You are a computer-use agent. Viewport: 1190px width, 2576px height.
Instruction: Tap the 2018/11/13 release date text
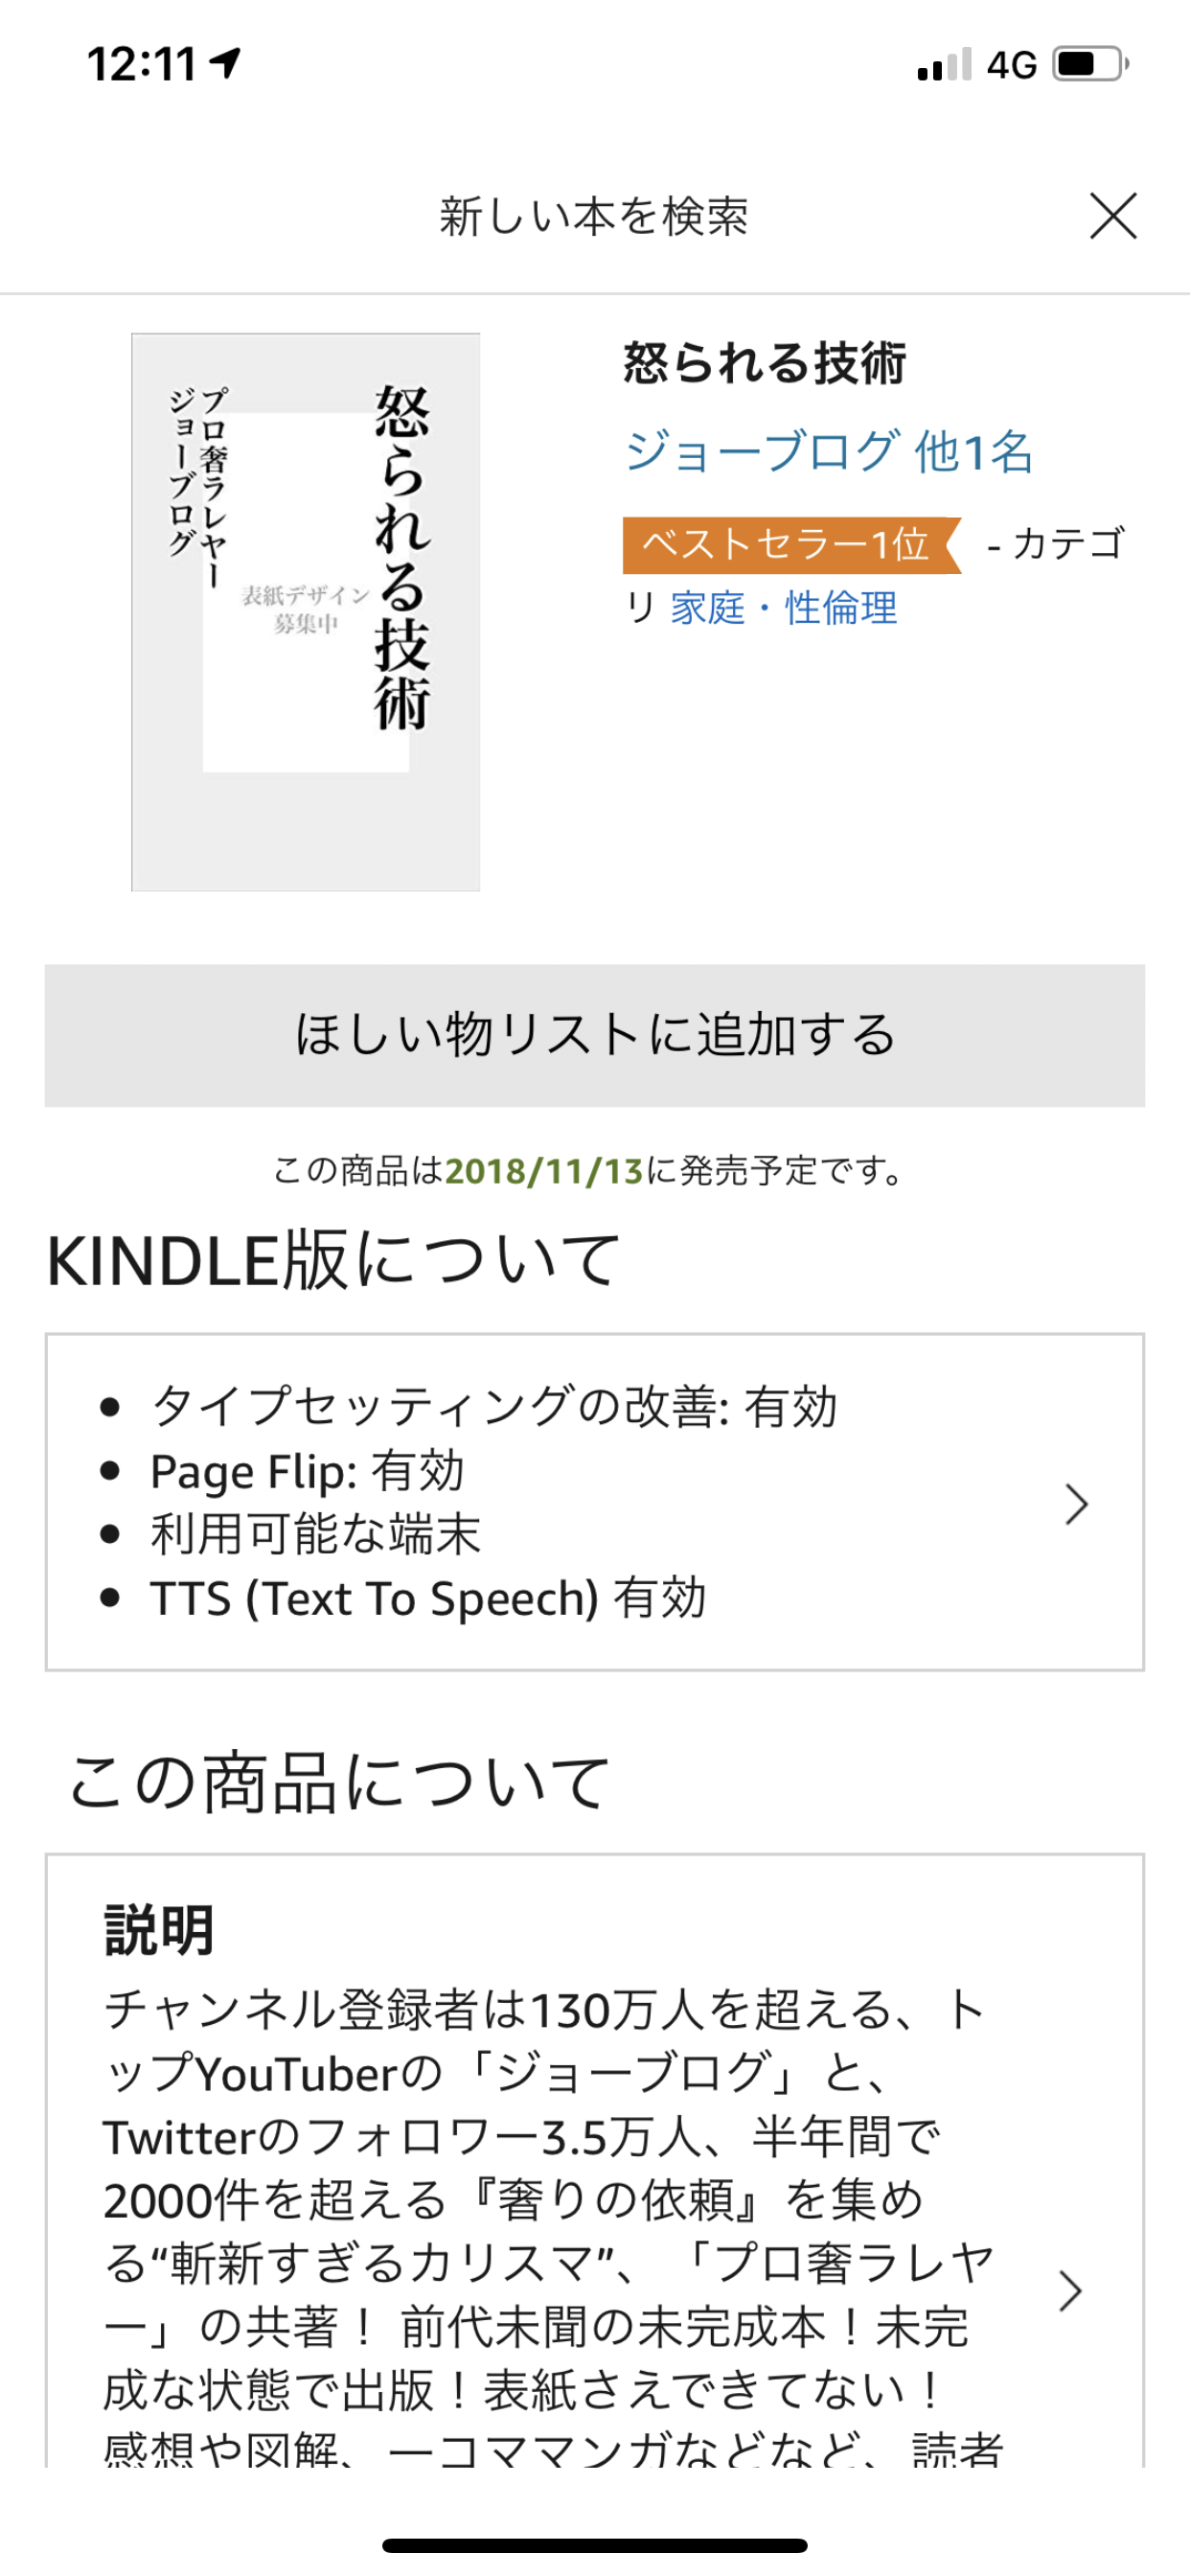[544, 1171]
